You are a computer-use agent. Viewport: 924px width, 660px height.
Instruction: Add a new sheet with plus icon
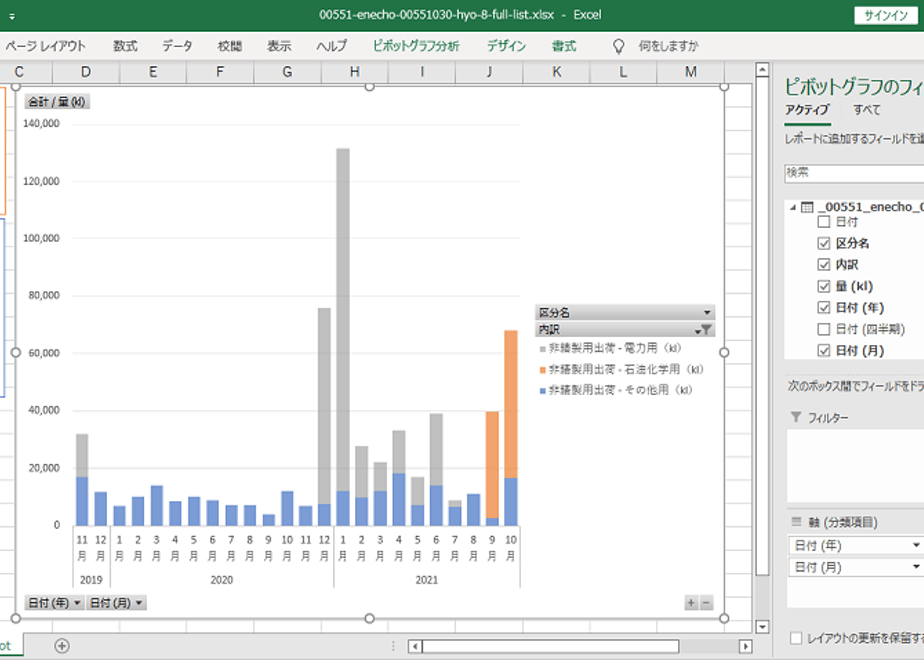[x=62, y=646]
